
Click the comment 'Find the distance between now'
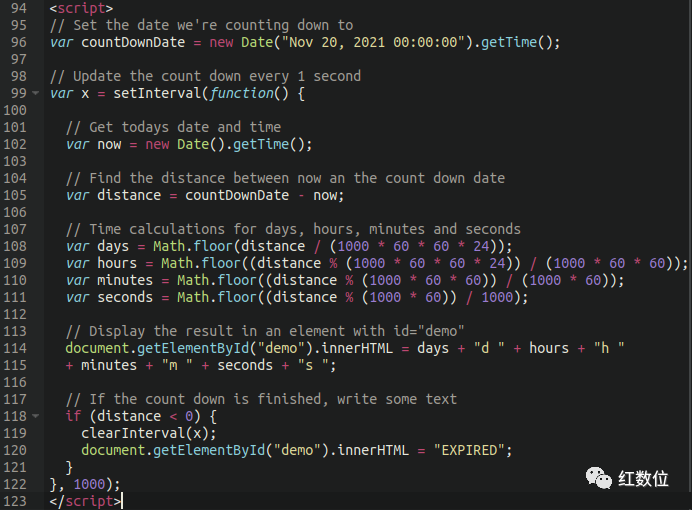click(x=286, y=179)
